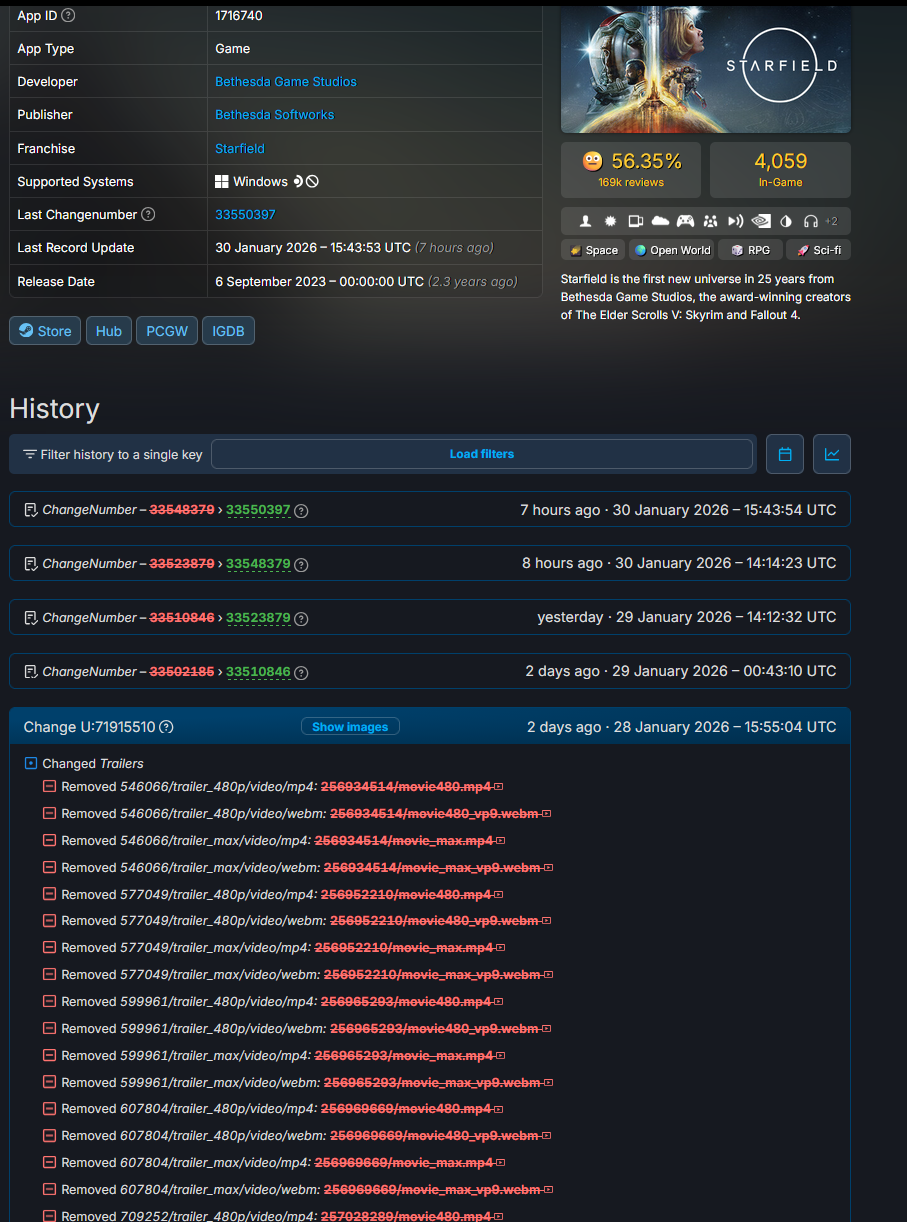Click the Steam Cloud feature icon
This screenshot has width=907, height=1222.
660,221
